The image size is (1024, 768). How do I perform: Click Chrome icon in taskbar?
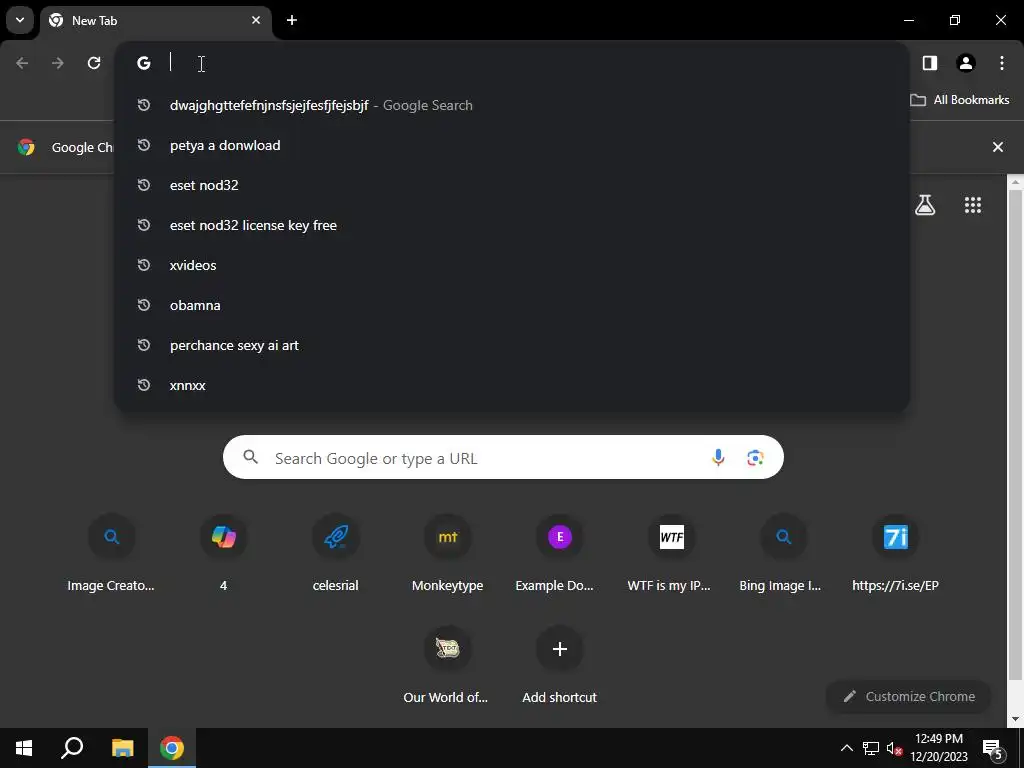(172, 748)
